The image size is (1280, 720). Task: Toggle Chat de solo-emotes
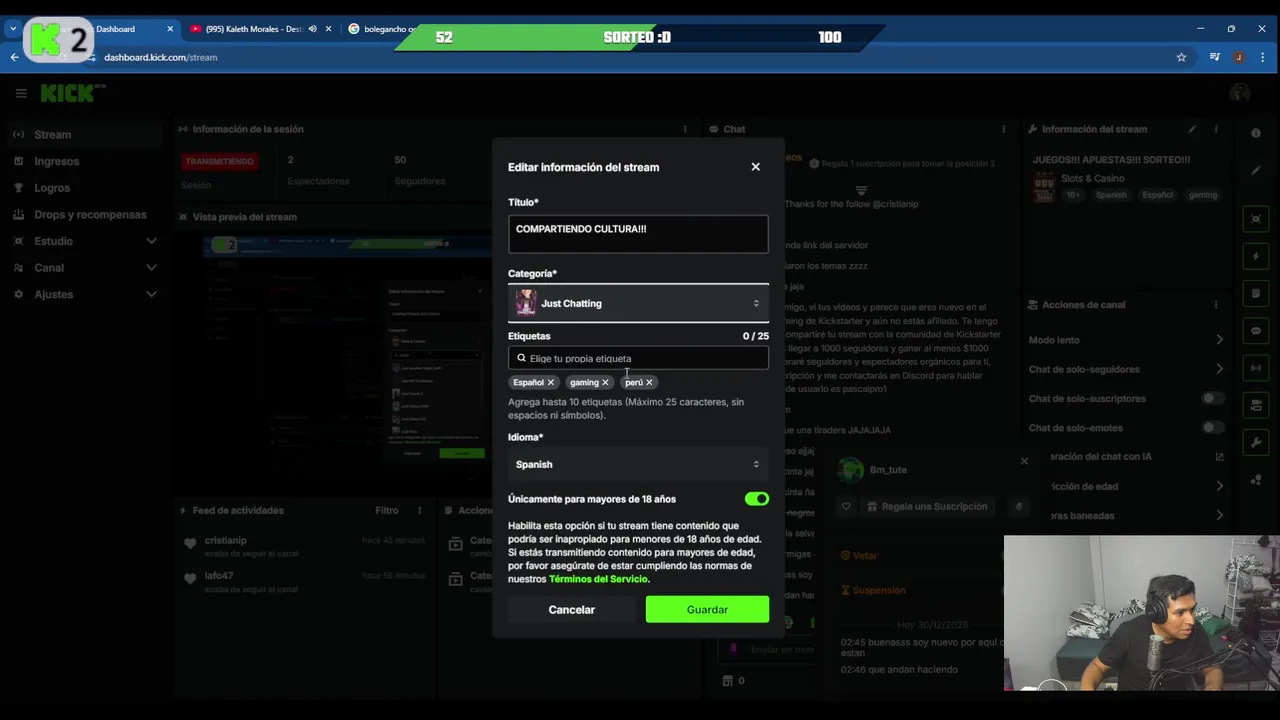point(1211,428)
